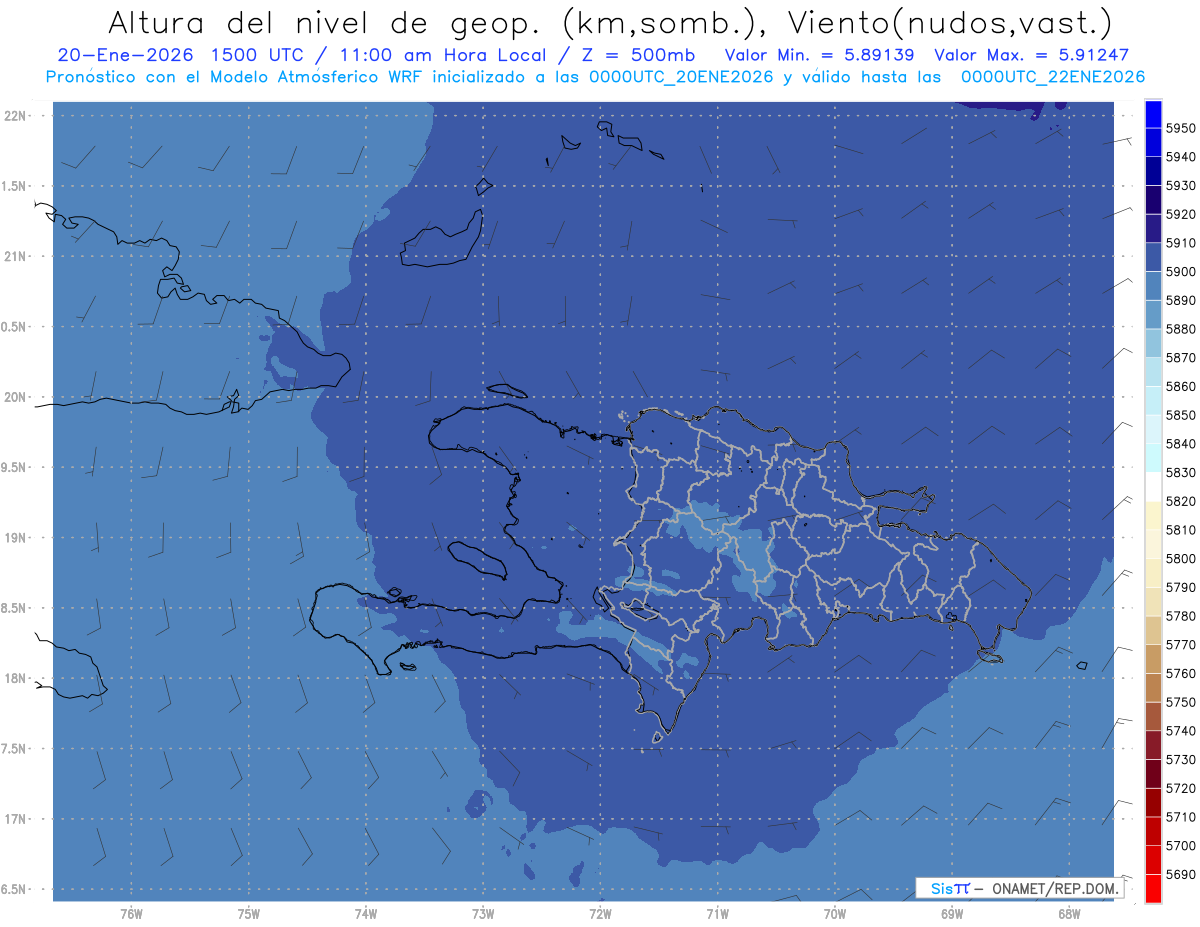Click the 19N latitude axis label
This screenshot has width=1200, height=927.
click(14, 538)
